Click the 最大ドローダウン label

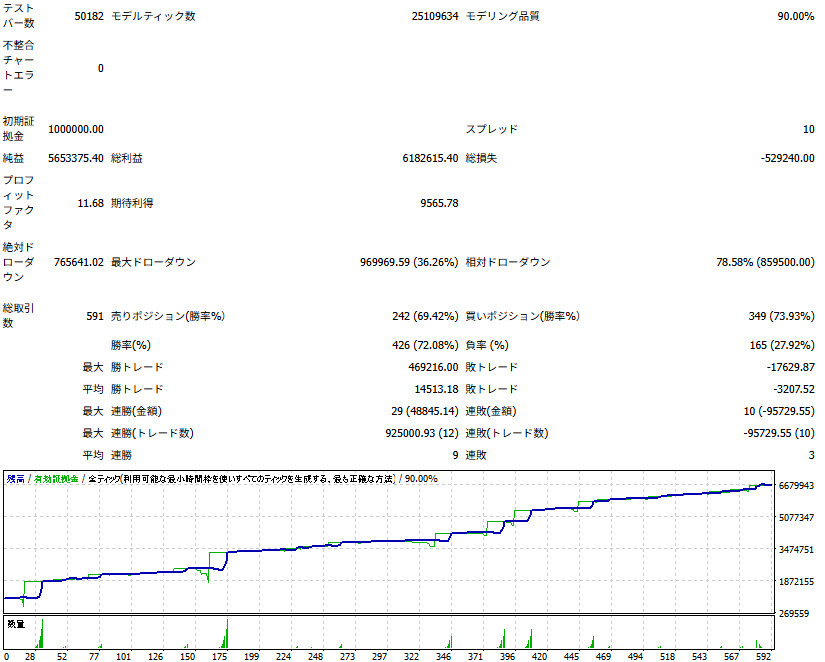(153, 262)
